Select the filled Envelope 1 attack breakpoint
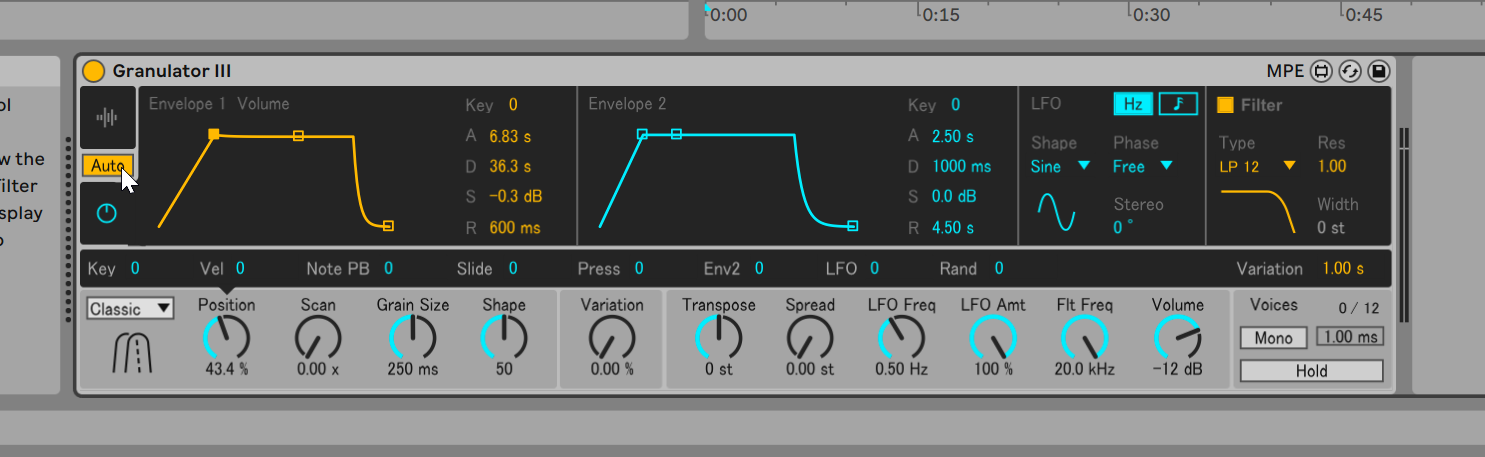1485x457 pixels. (x=214, y=134)
